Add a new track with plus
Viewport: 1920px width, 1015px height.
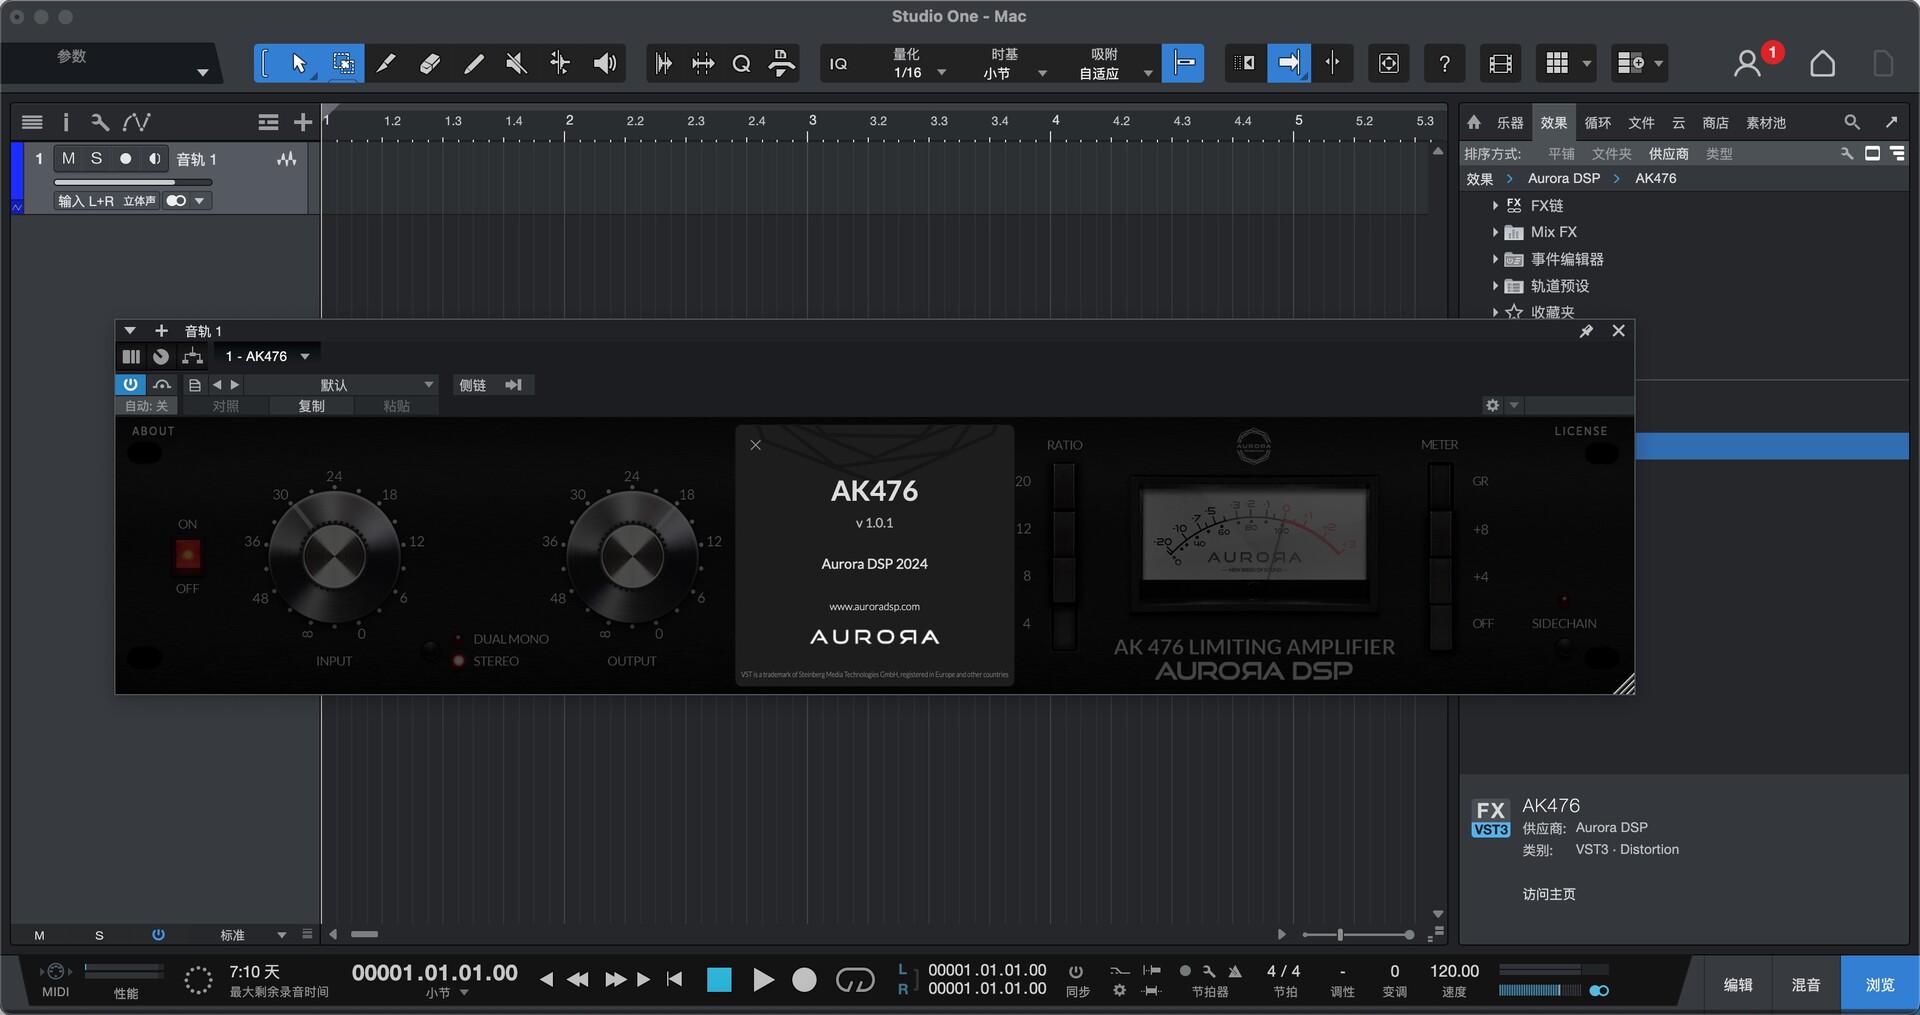(303, 122)
